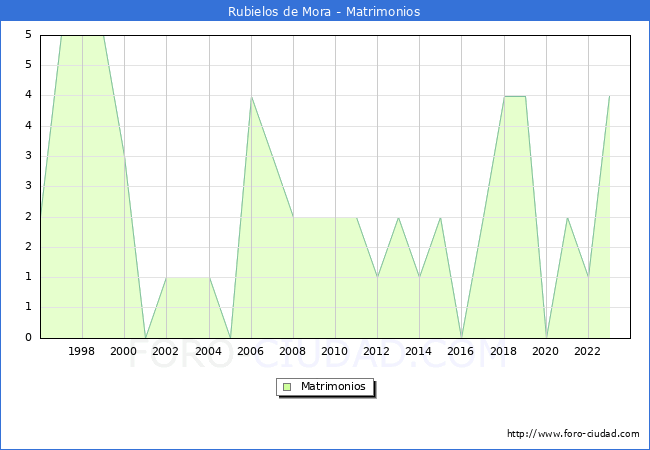Select the 2016 x-axis year label
This screenshot has width=650, height=450.
462,351
